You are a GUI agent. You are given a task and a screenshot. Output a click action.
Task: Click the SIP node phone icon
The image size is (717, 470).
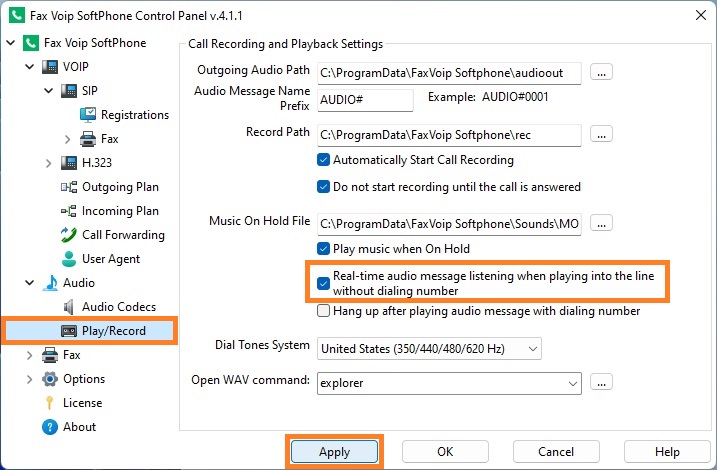[x=69, y=91]
